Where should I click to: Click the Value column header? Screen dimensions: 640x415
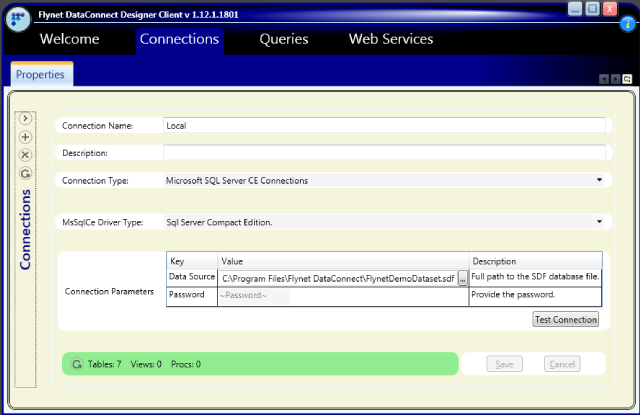343,261
